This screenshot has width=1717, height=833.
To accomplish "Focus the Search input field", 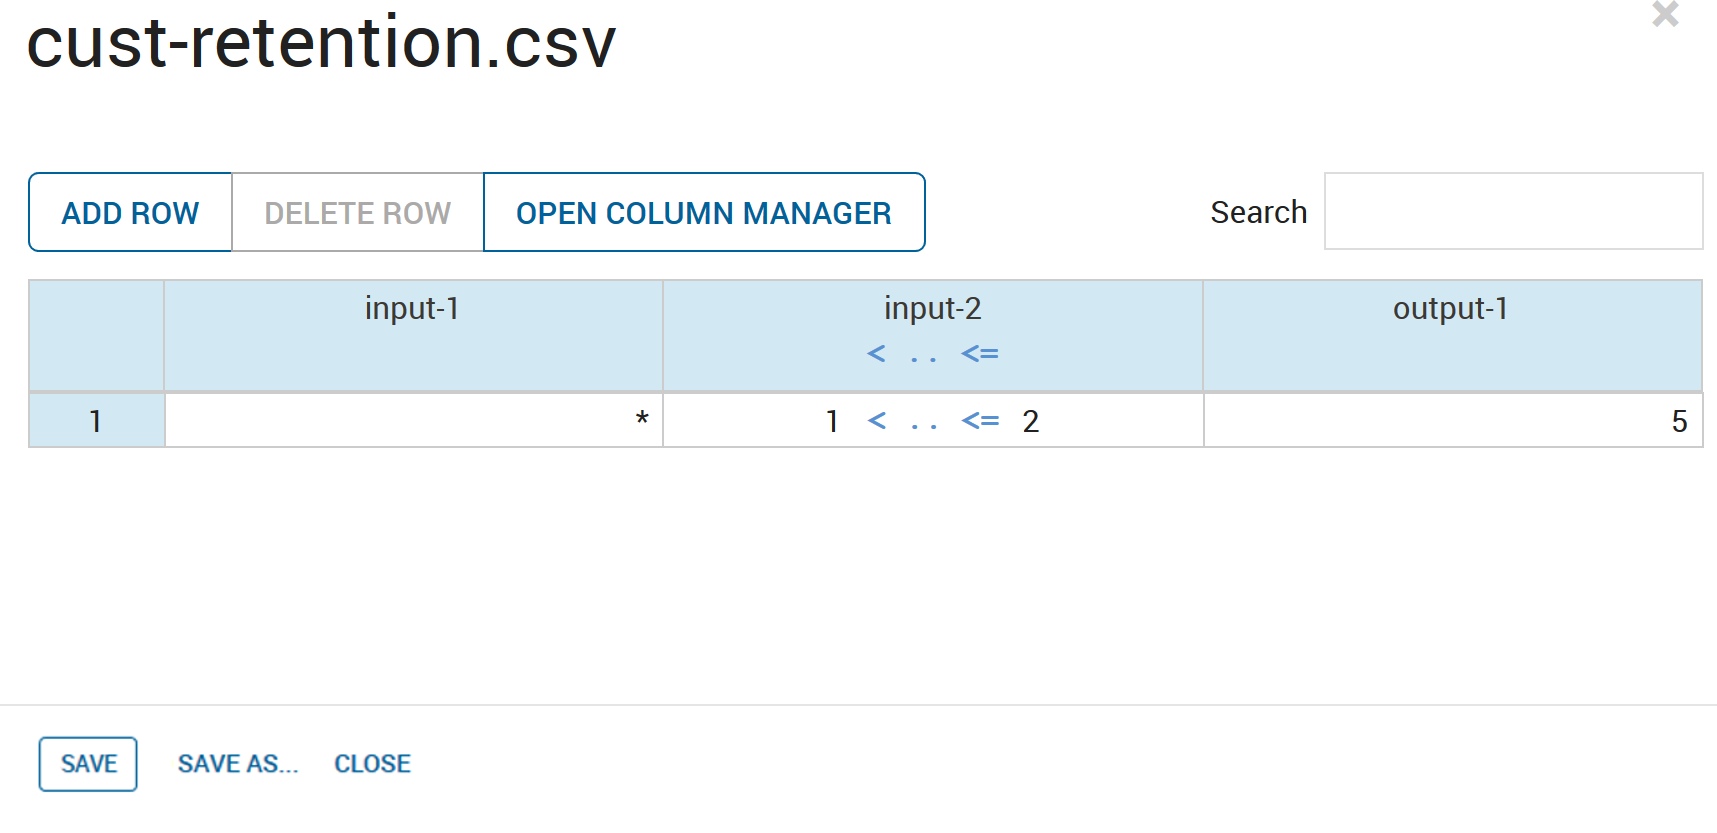I will tap(1512, 211).
